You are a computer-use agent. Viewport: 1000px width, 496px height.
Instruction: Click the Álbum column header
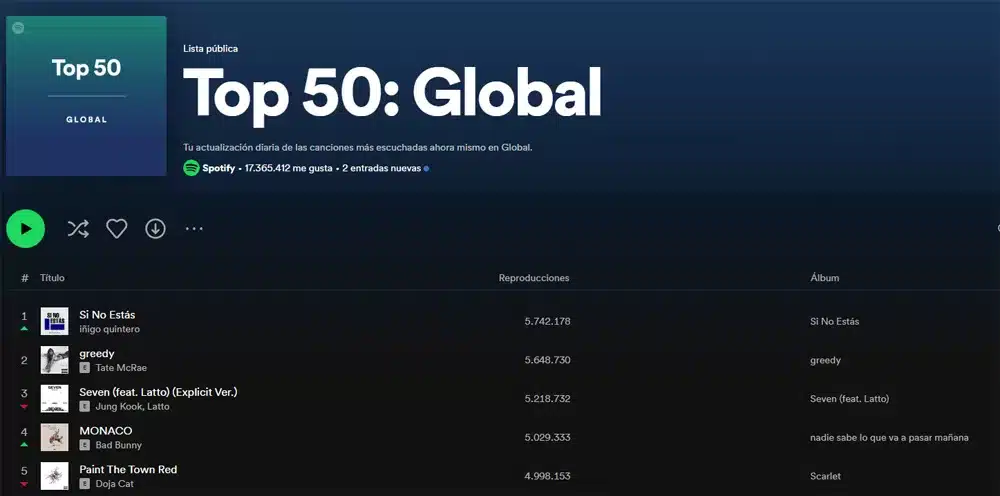(825, 278)
